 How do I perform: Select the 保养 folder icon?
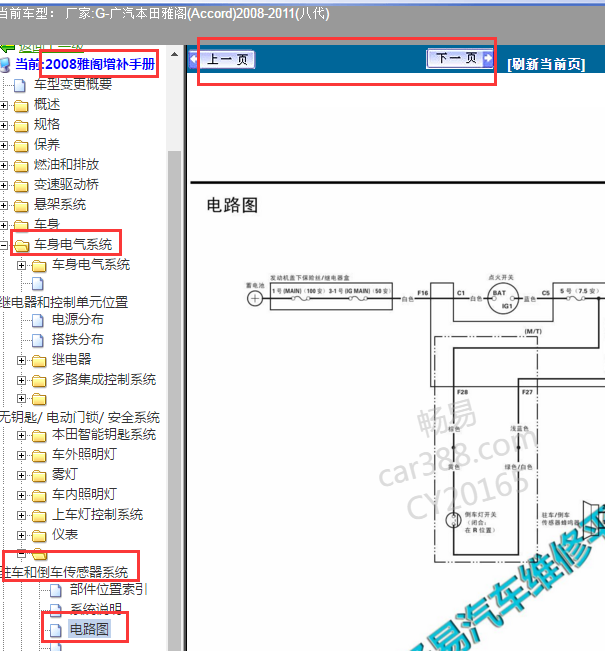21,146
